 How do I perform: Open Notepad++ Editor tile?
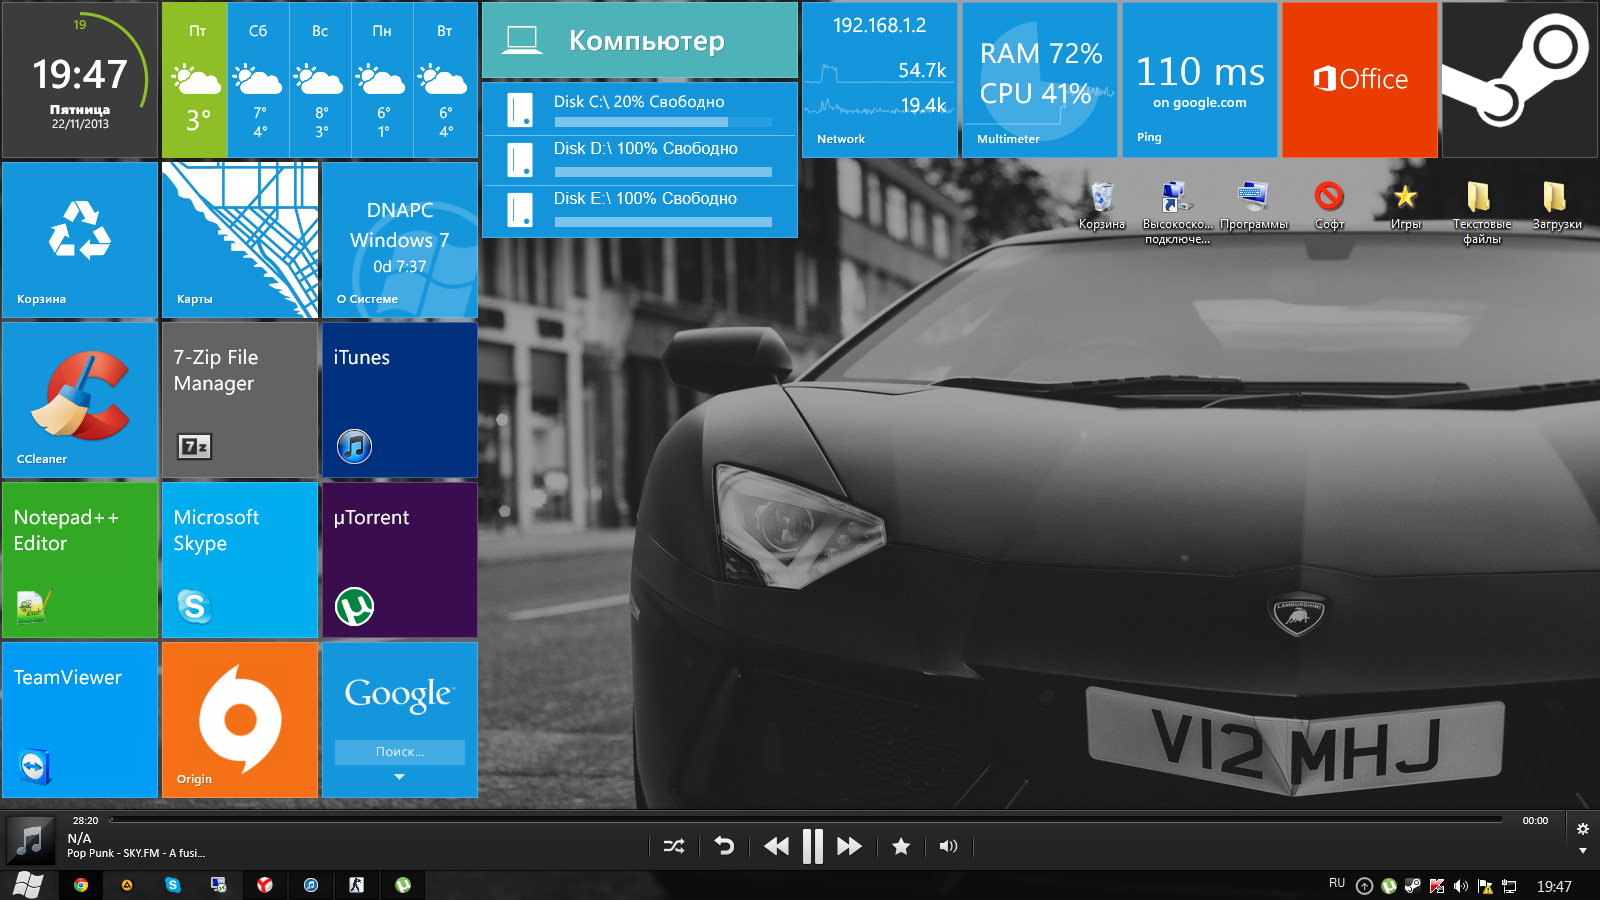(x=80, y=560)
